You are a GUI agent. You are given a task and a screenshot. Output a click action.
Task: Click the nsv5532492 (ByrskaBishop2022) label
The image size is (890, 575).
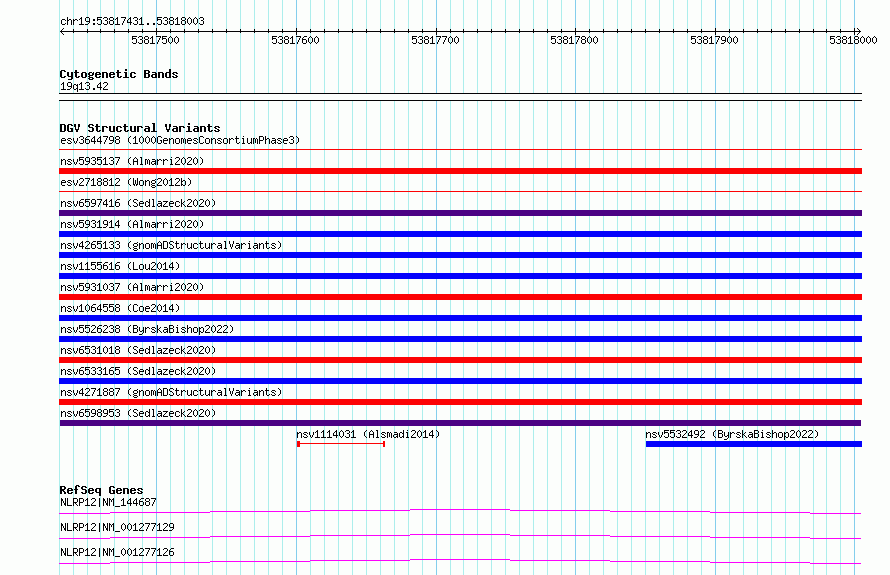coord(732,434)
